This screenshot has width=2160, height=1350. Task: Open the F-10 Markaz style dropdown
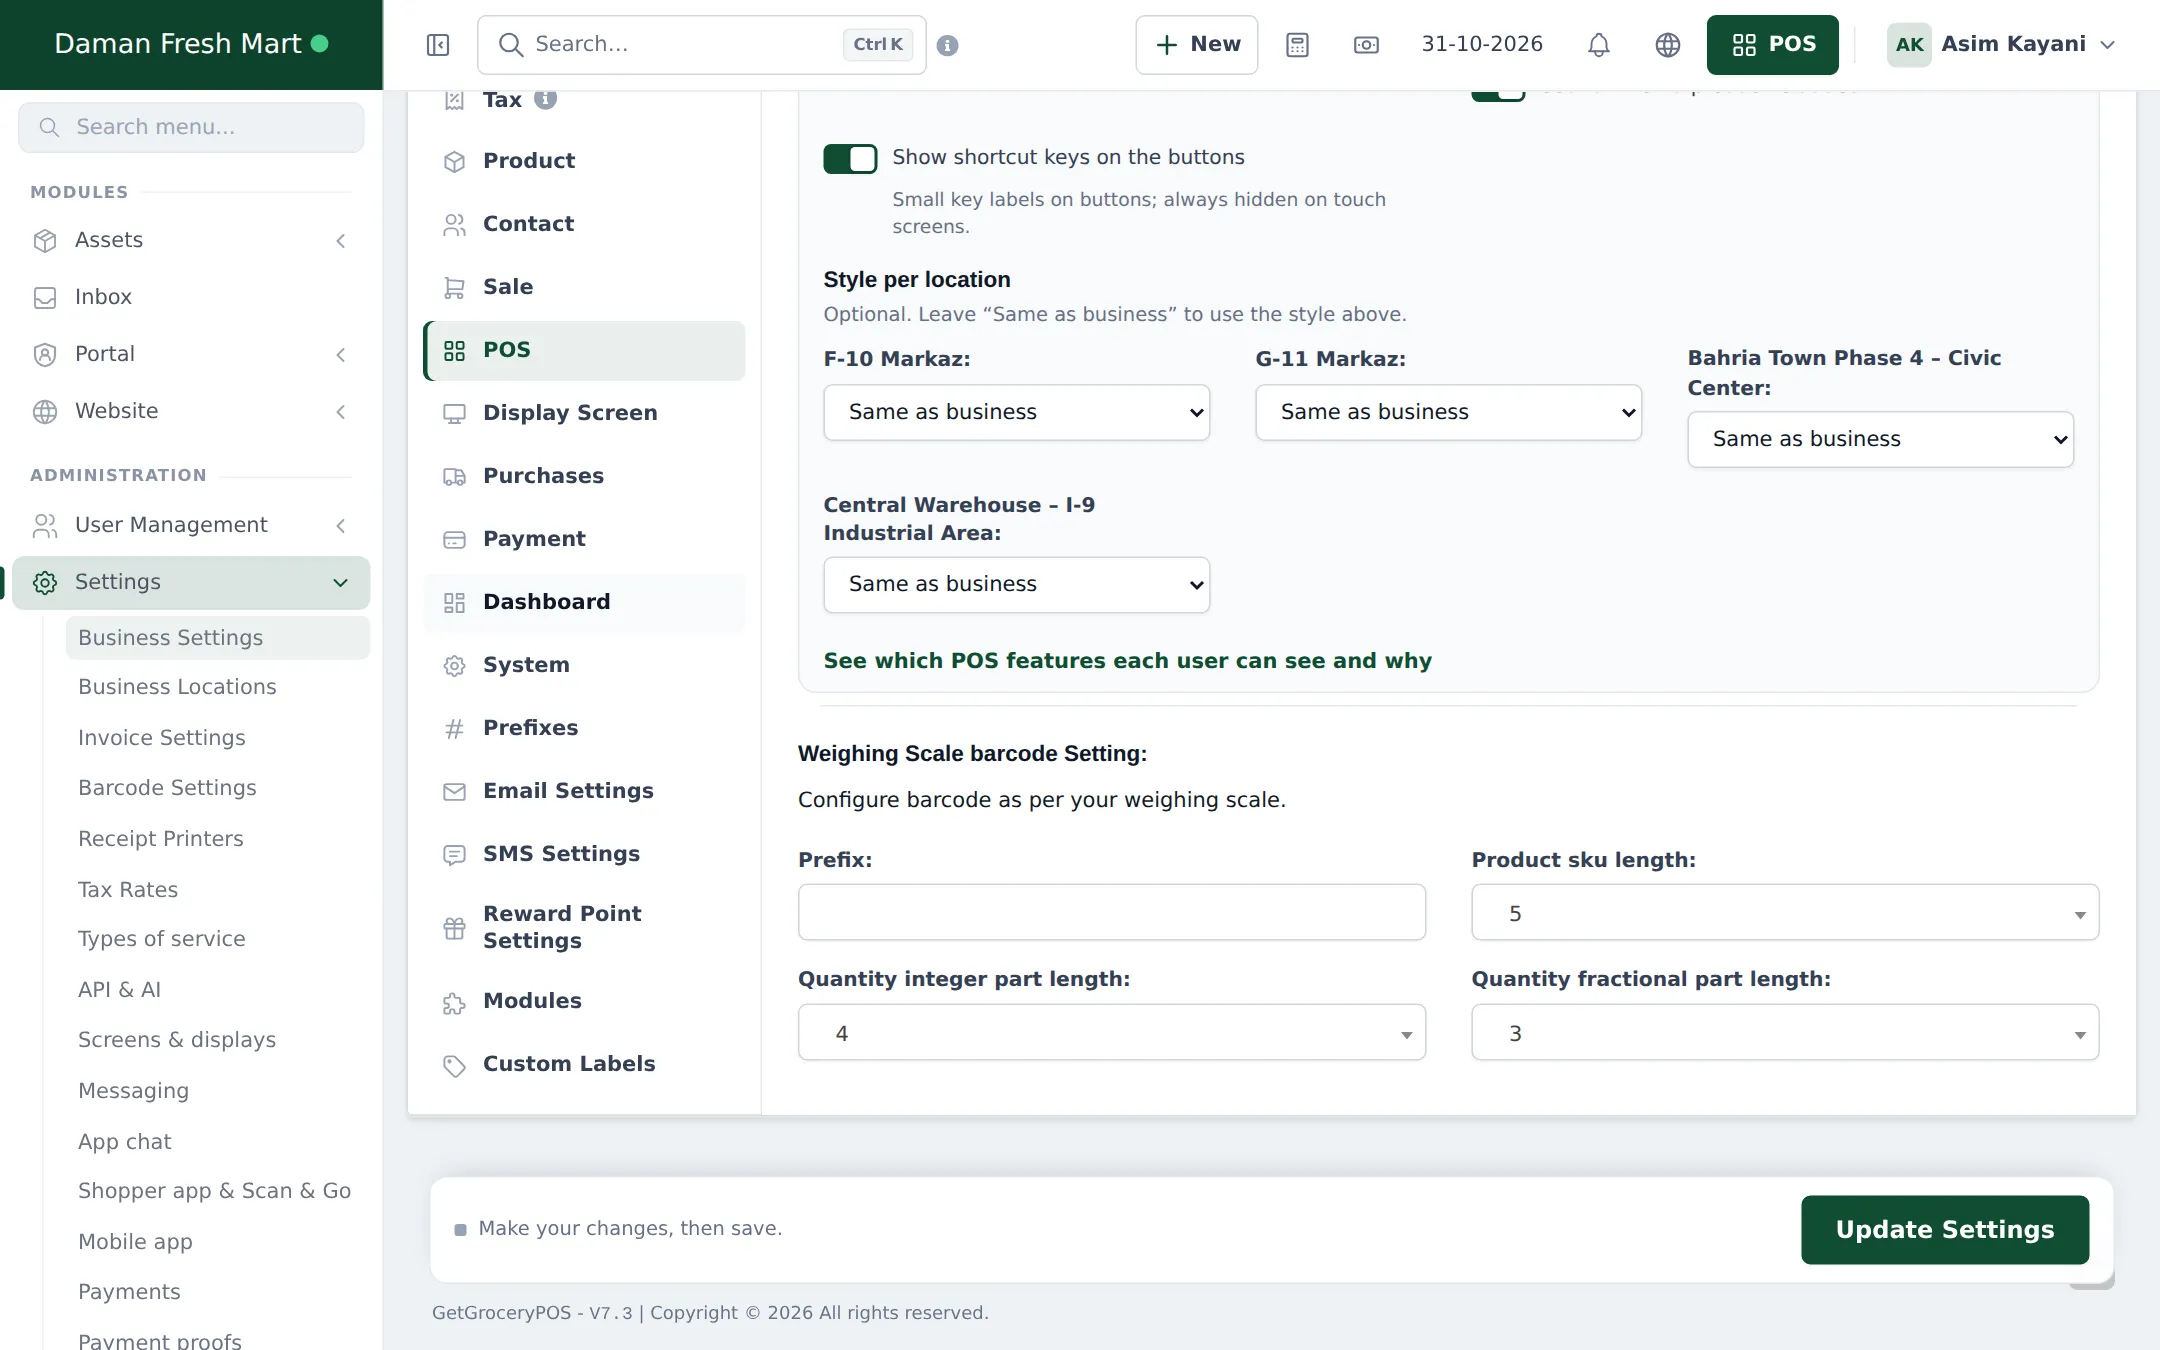tap(1016, 412)
